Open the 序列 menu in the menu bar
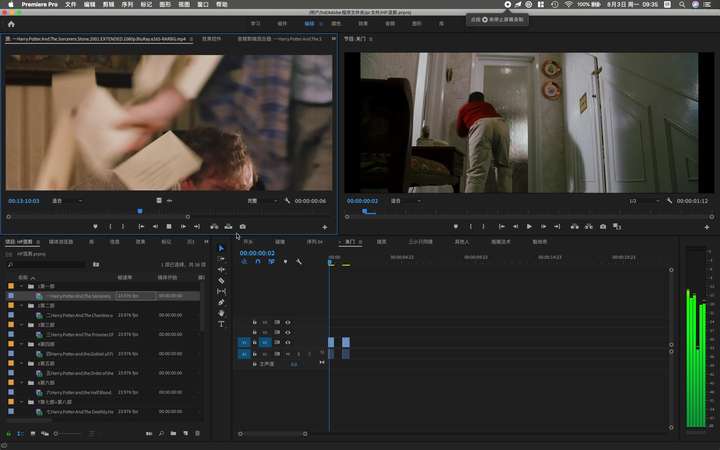This screenshot has width=720, height=450. tap(127, 4)
